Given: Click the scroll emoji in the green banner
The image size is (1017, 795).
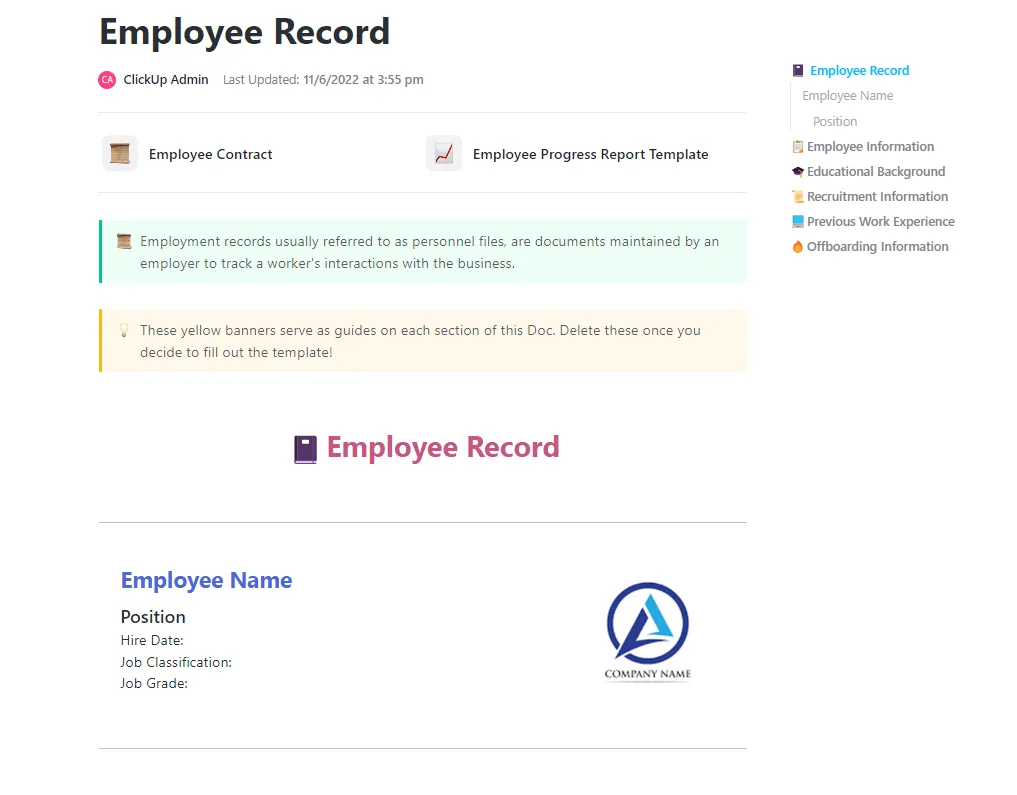Looking at the screenshot, I should pyautogui.click(x=124, y=241).
